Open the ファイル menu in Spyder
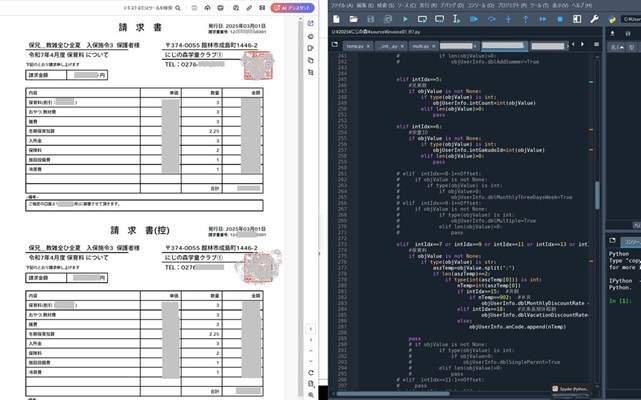 pyautogui.click(x=342, y=5)
